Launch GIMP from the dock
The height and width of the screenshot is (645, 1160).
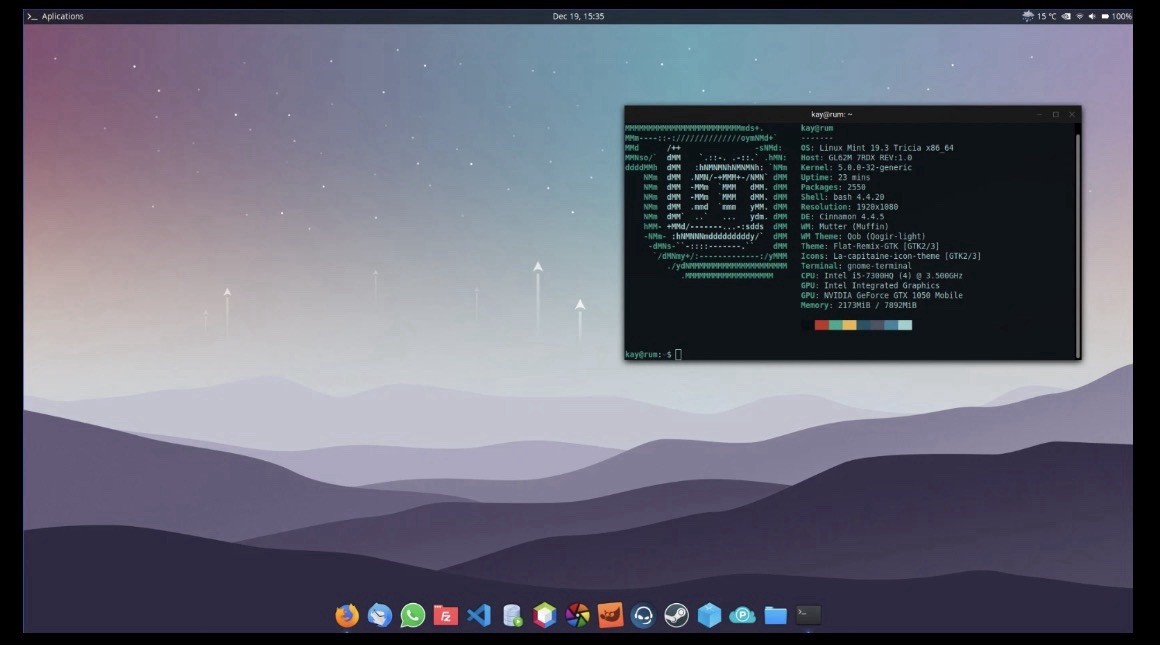click(x=610, y=615)
